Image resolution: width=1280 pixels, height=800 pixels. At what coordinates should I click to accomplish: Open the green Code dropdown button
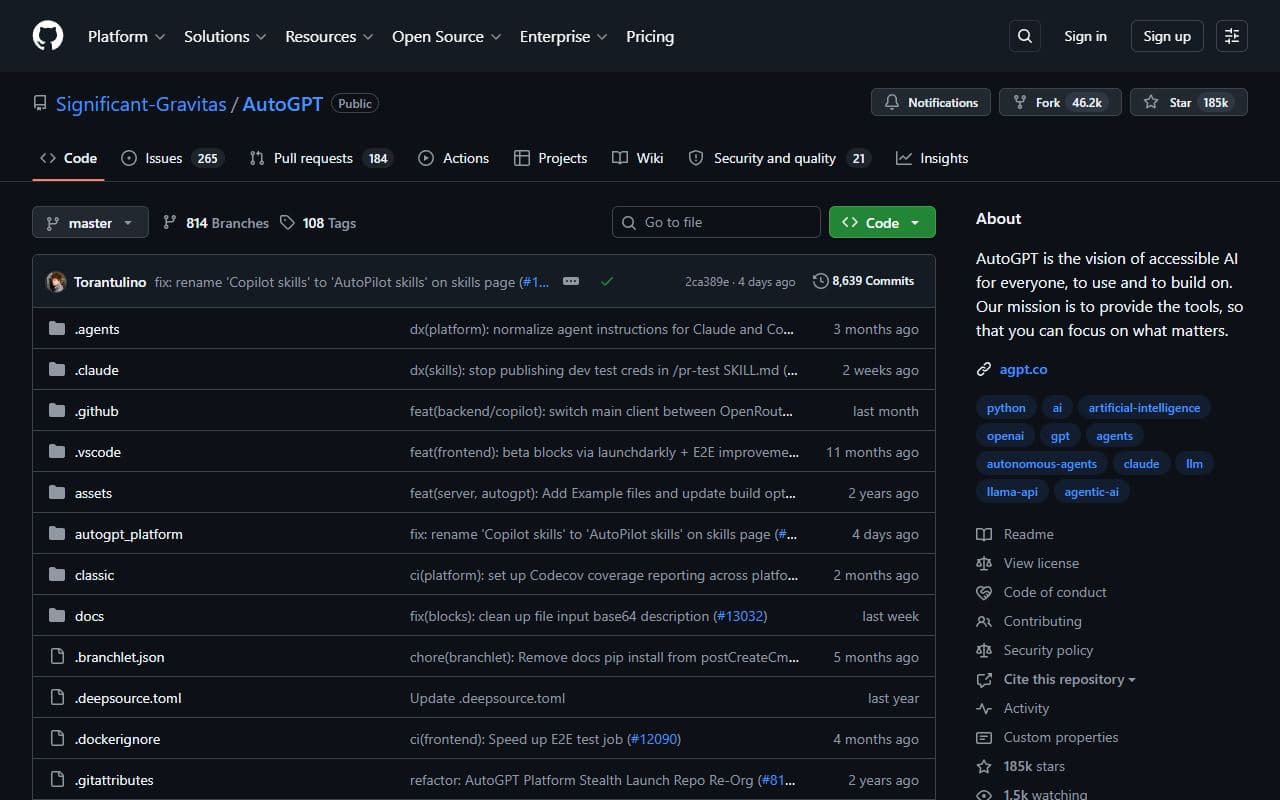tap(882, 222)
